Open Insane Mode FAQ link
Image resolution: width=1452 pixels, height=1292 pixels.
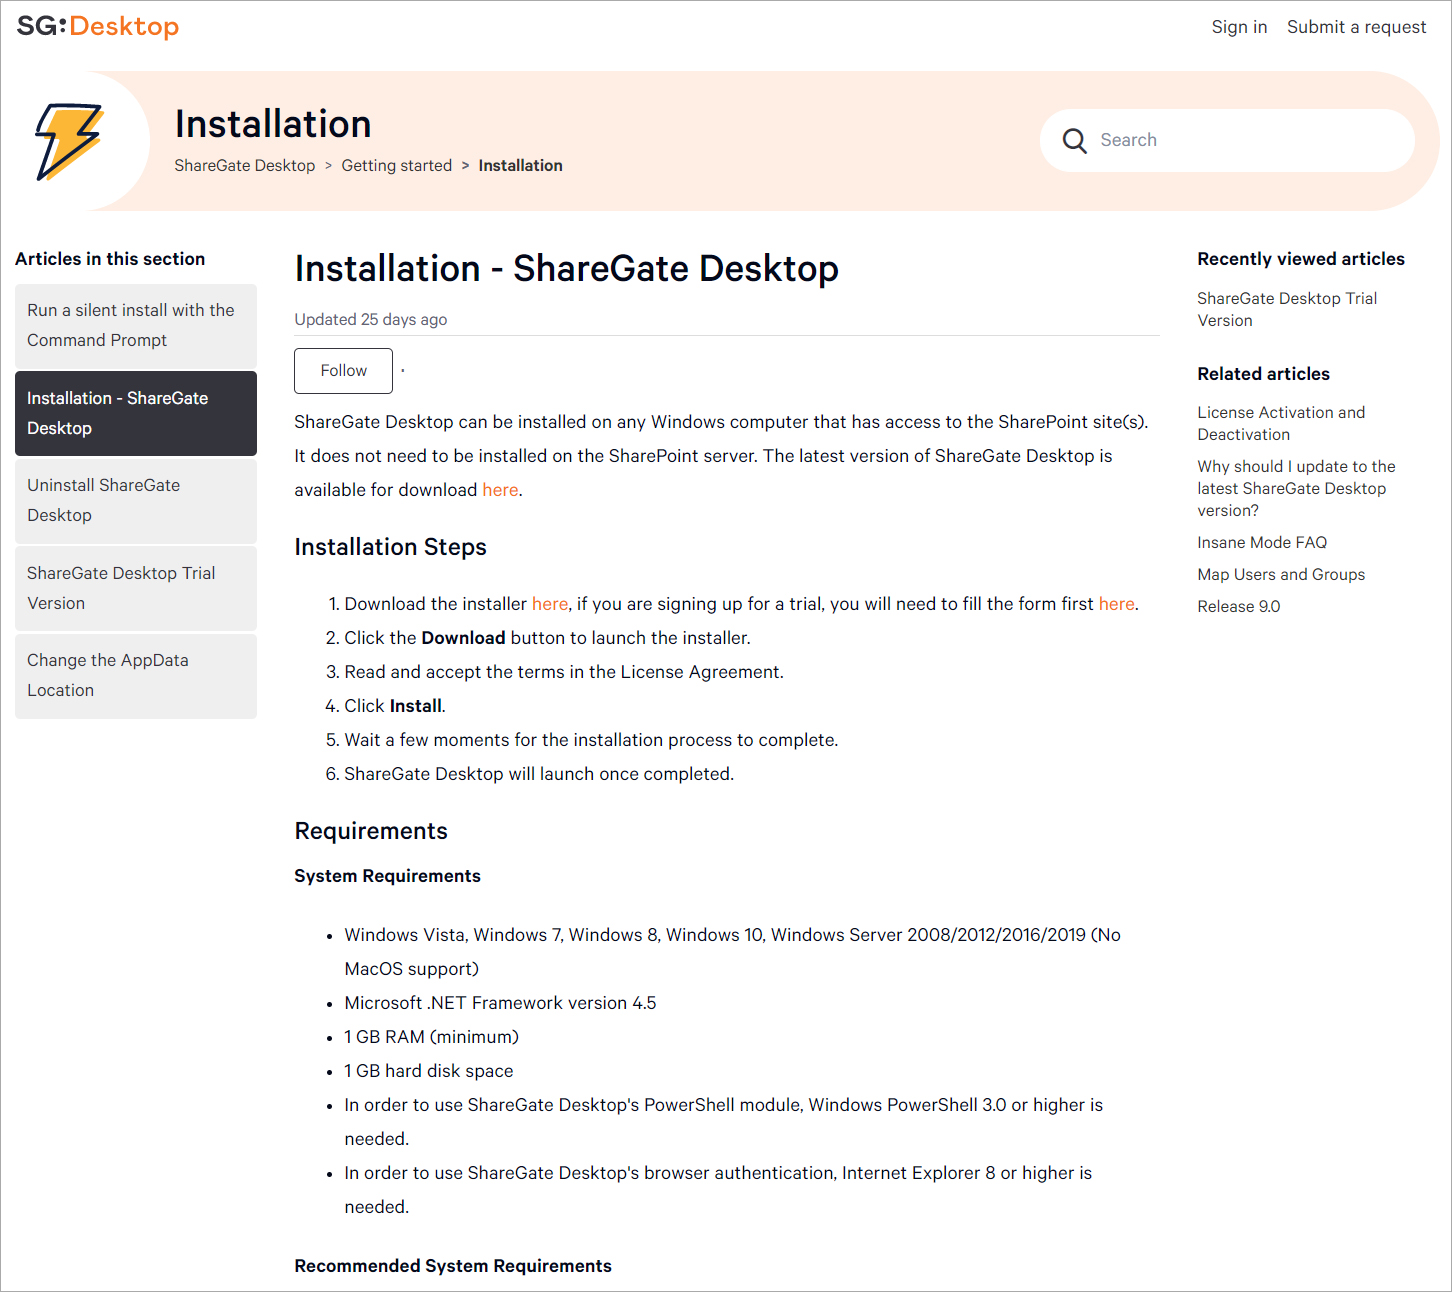pos(1262,542)
